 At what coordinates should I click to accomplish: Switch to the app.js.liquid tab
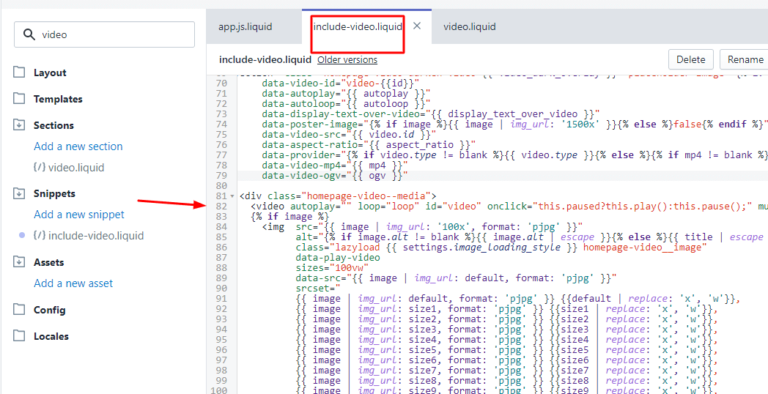[245, 26]
